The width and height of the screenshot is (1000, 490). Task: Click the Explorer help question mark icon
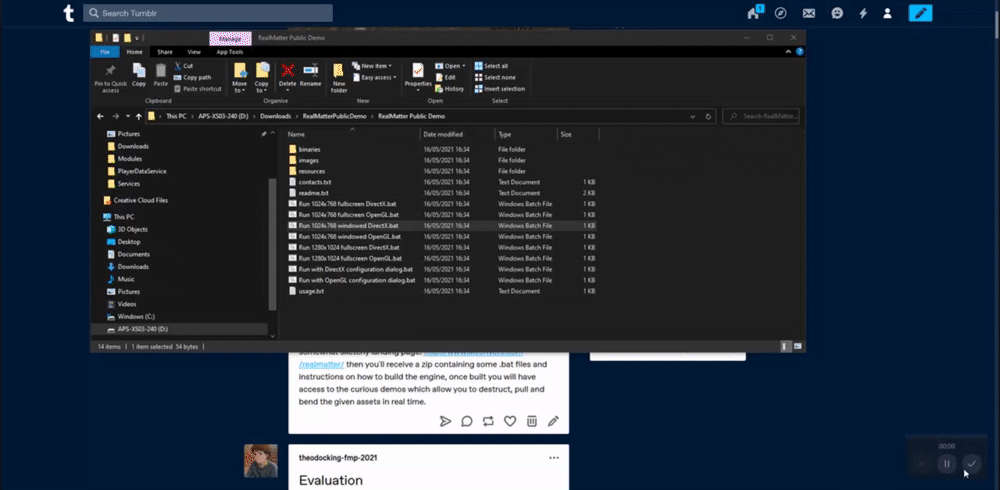click(799, 52)
